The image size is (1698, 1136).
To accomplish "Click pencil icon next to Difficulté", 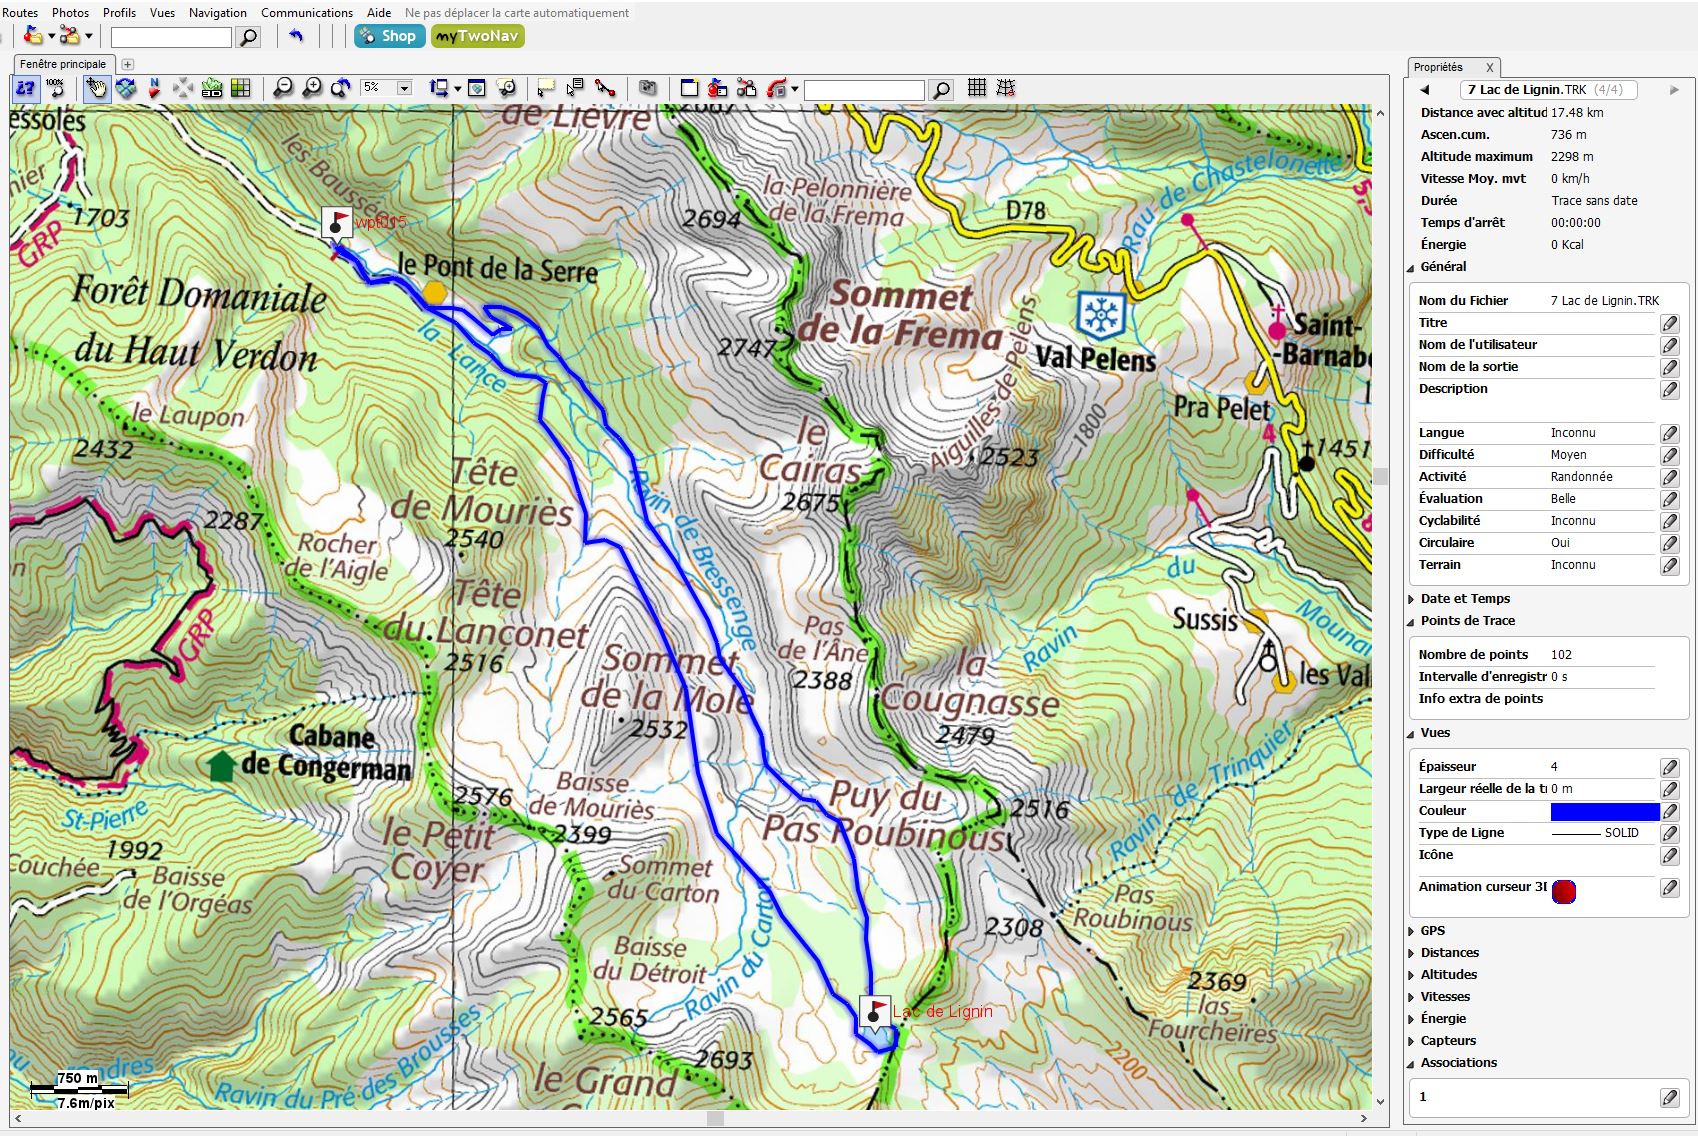I will coord(1669,455).
